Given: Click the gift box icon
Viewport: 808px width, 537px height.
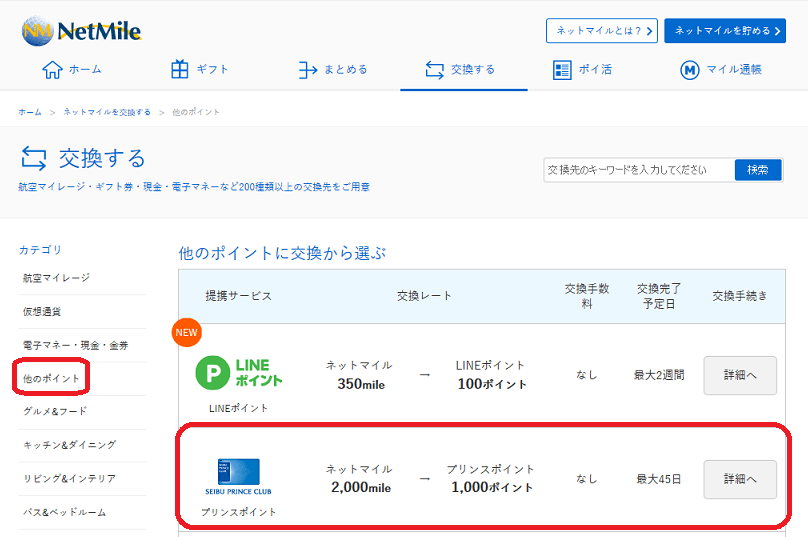Looking at the screenshot, I should click(179, 69).
